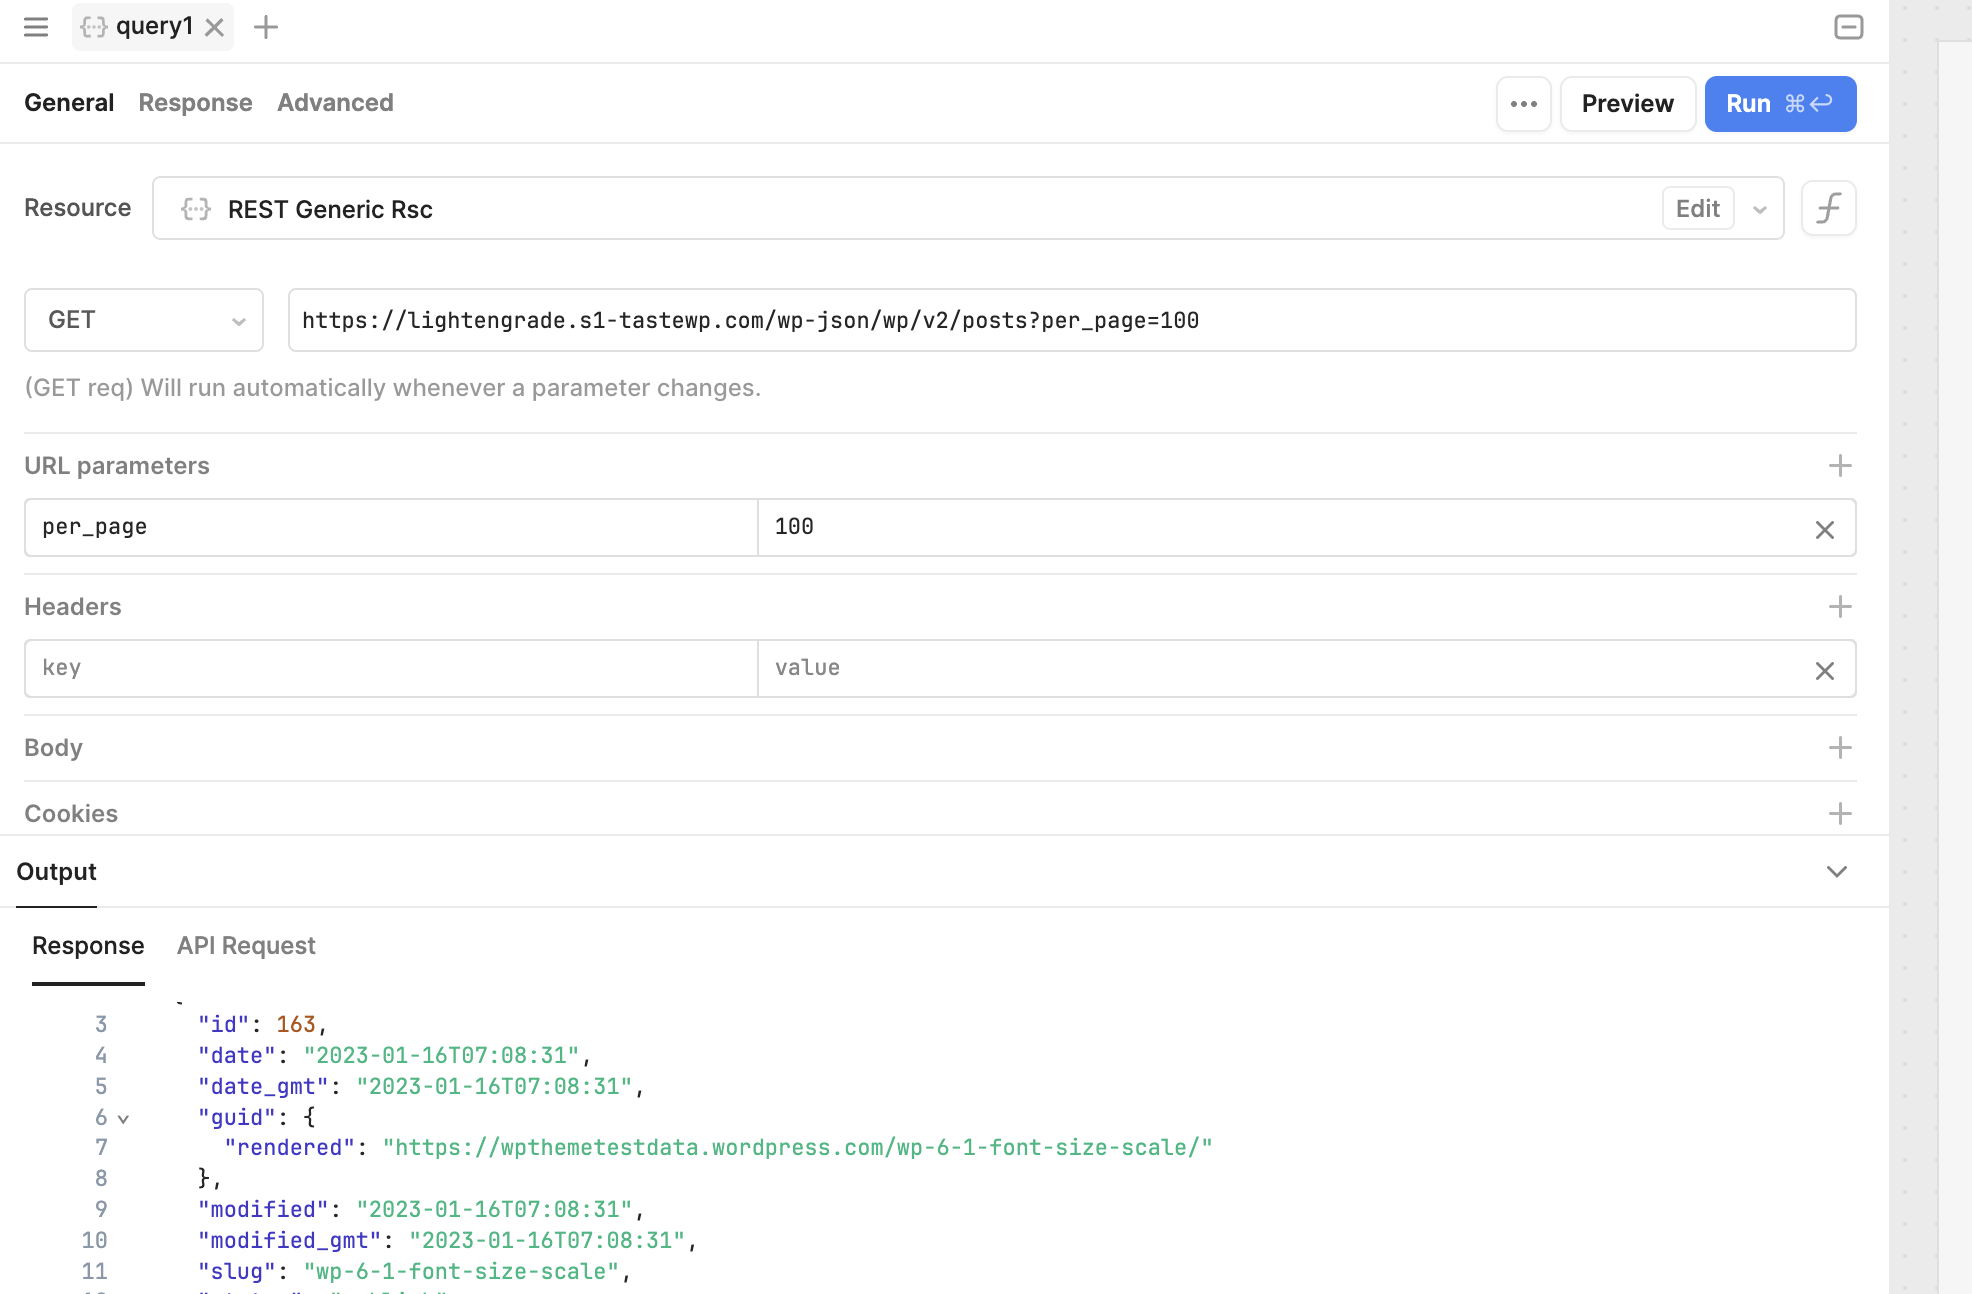The image size is (1972, 1294).
Task: Delete the empty header key-value row
Action: click(1824, 670)
